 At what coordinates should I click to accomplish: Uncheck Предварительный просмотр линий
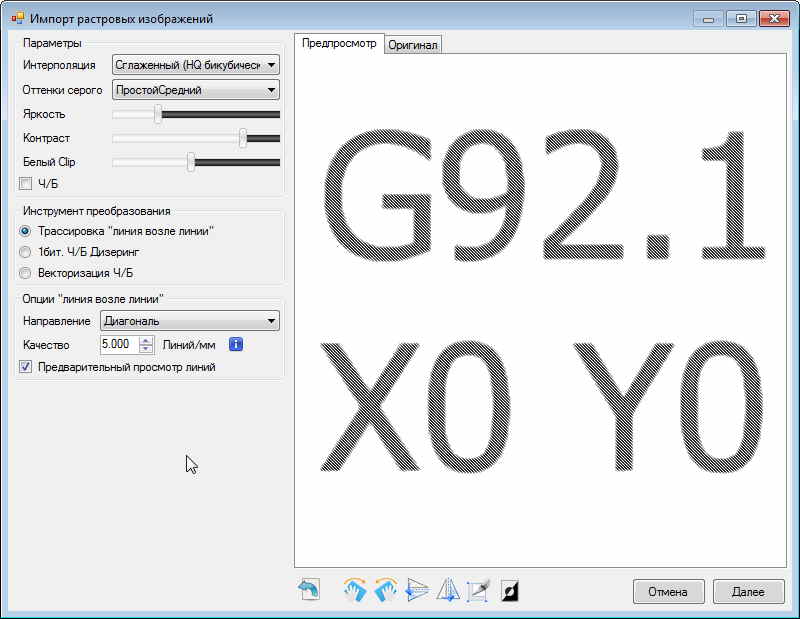click(x=26, y=367)
